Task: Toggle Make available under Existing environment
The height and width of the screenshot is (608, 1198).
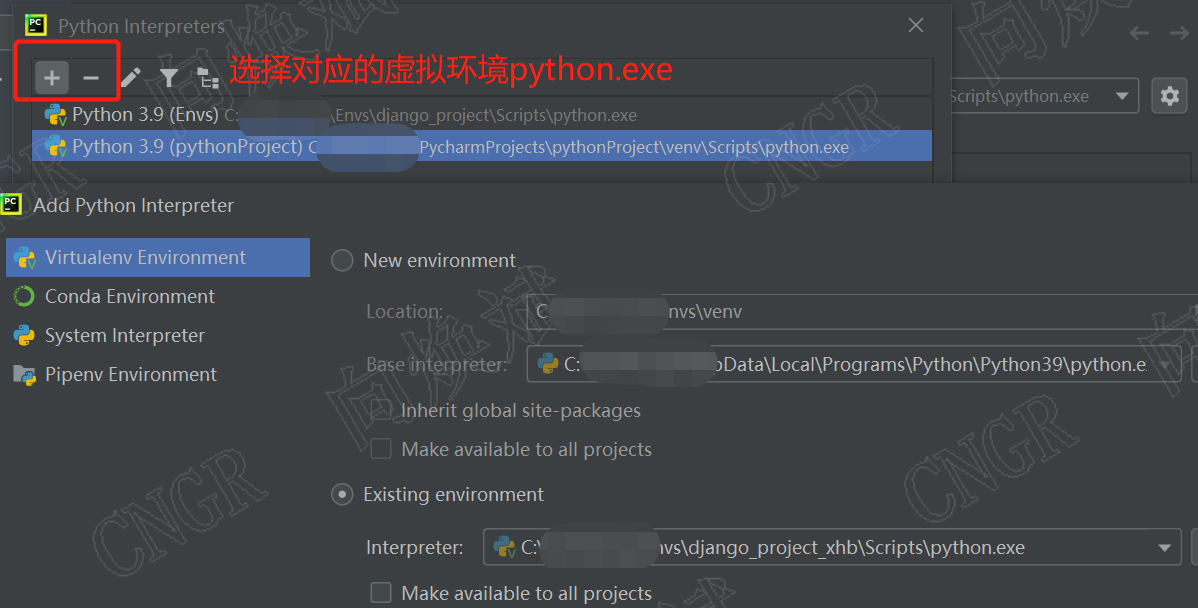Action: click(x=380, y=593)
